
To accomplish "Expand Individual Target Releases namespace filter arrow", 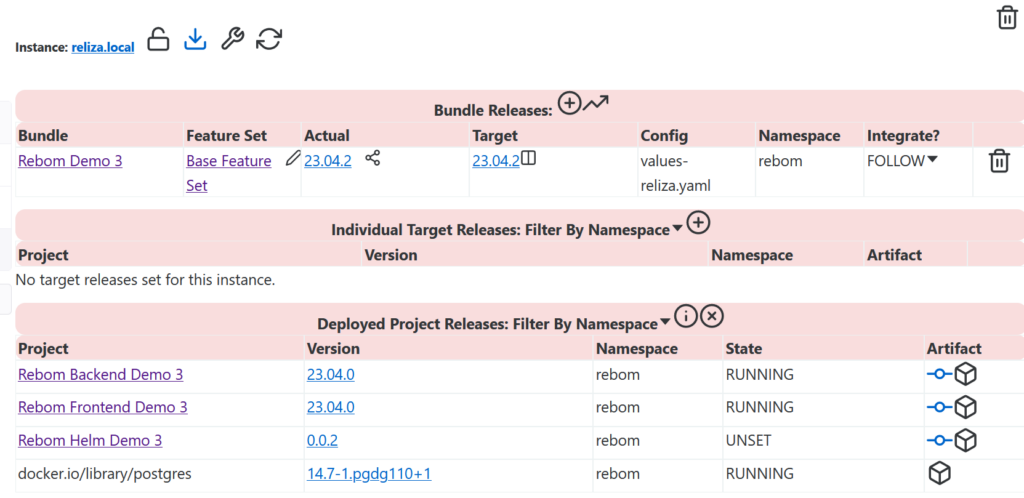I will click(677, 228).
